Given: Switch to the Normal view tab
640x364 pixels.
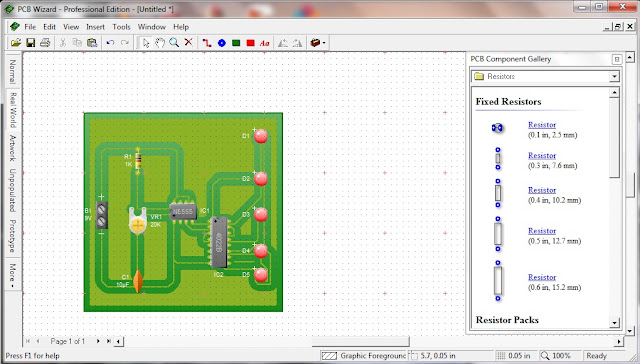Looking at the screenshot, I should pyautogui.click(x=13, y=71).
